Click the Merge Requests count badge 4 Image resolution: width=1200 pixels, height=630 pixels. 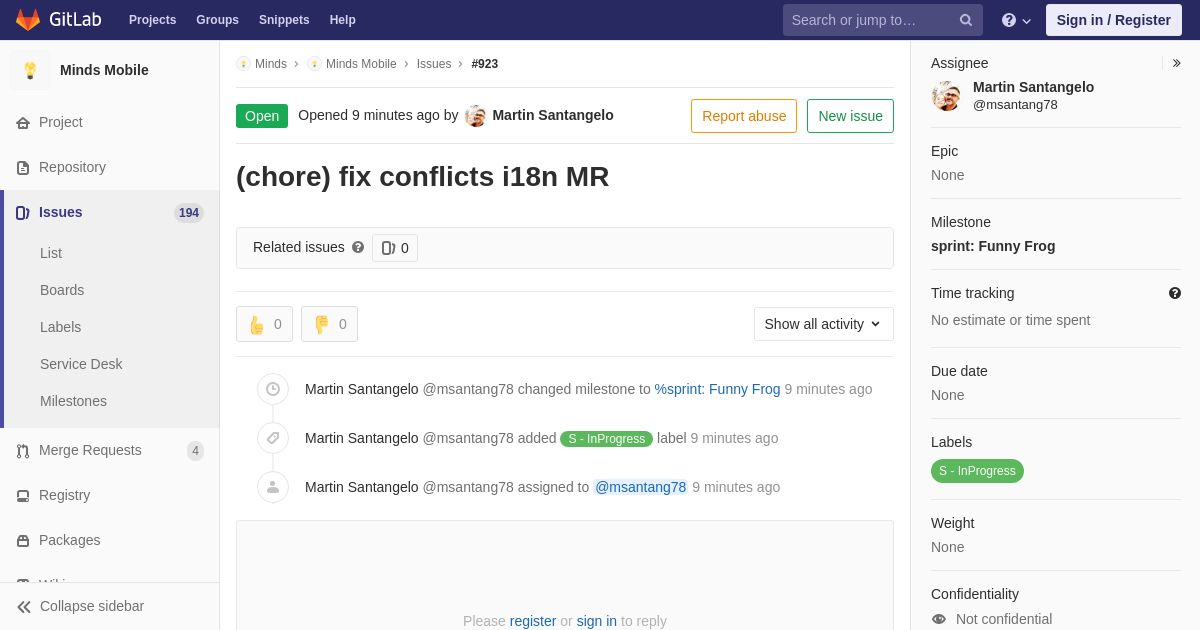(195, 451)
